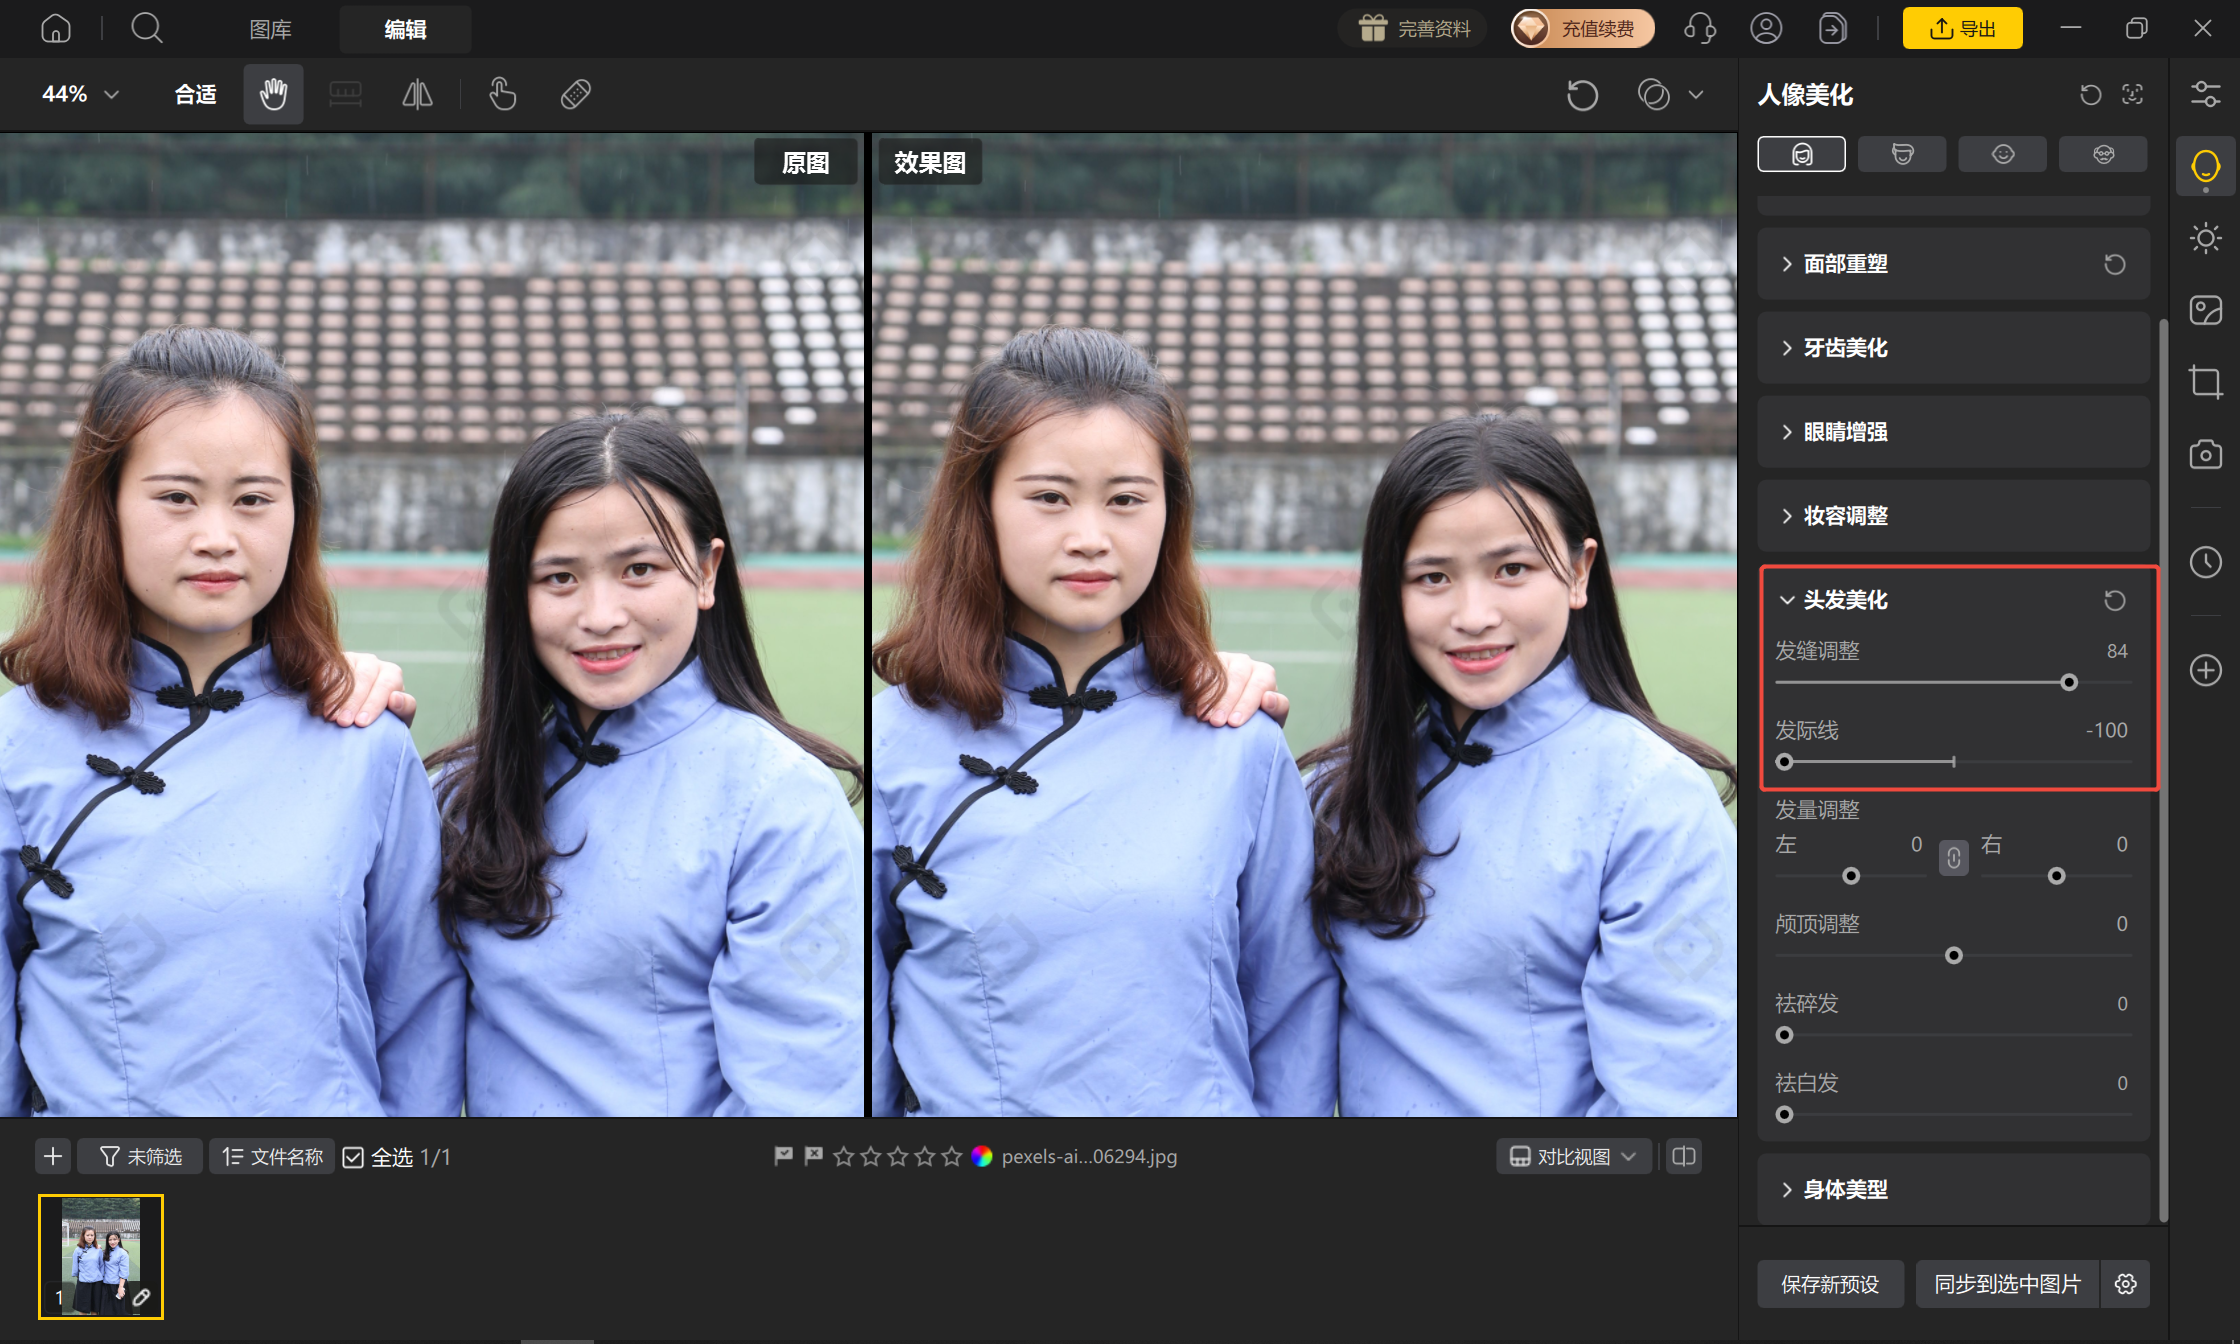
Task: Open the search magnifier icon
Action: 147,28
